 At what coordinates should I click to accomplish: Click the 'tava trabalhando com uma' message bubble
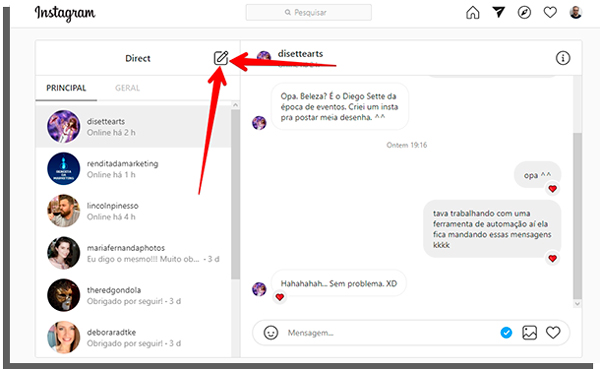point(492,229)
